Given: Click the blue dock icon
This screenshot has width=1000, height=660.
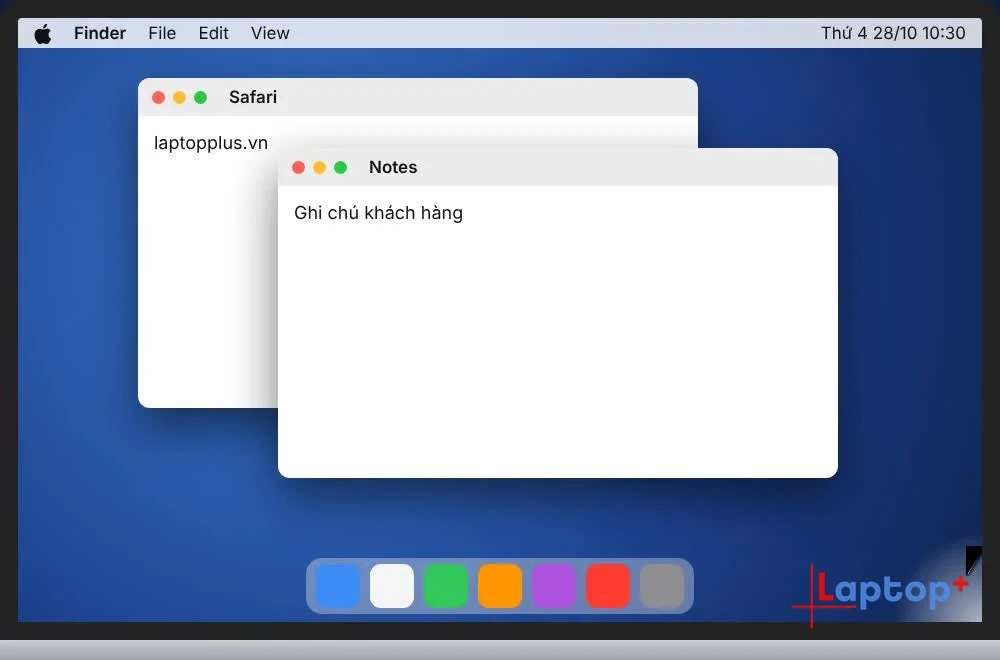Looking at the screenshot, I should (338, 585).
